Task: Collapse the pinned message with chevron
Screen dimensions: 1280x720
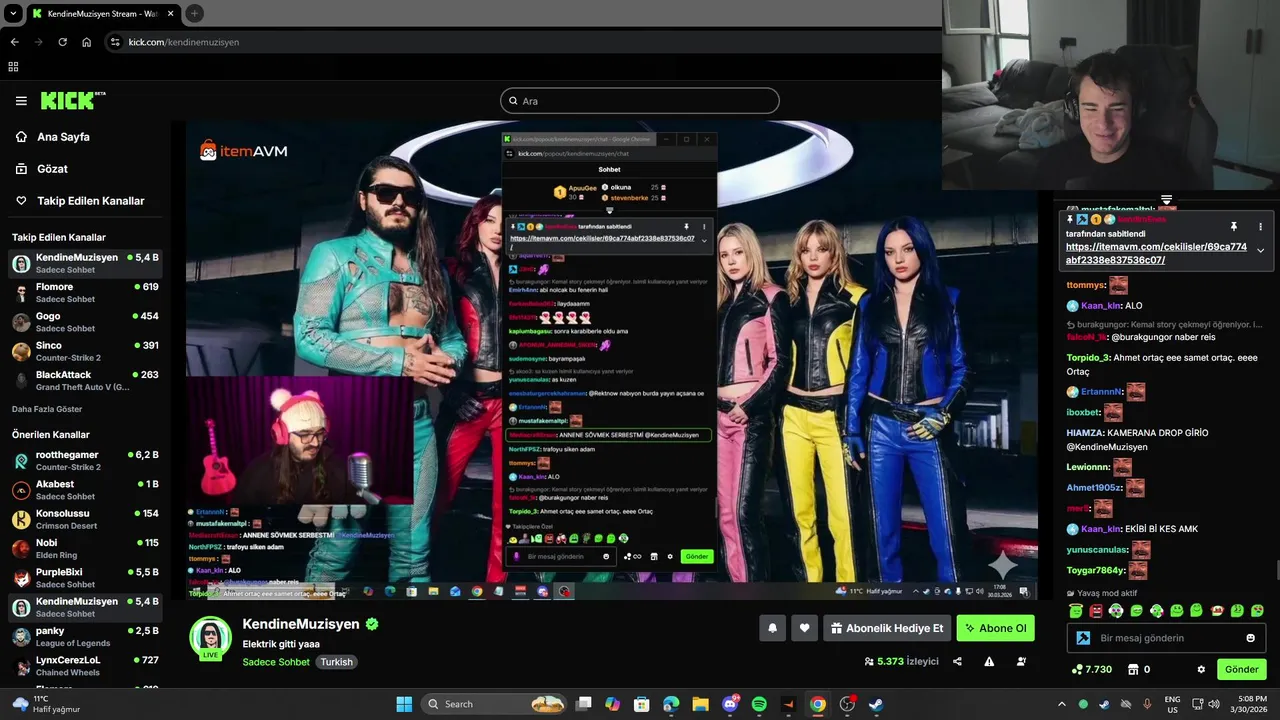Action: tap(1260, 250)
